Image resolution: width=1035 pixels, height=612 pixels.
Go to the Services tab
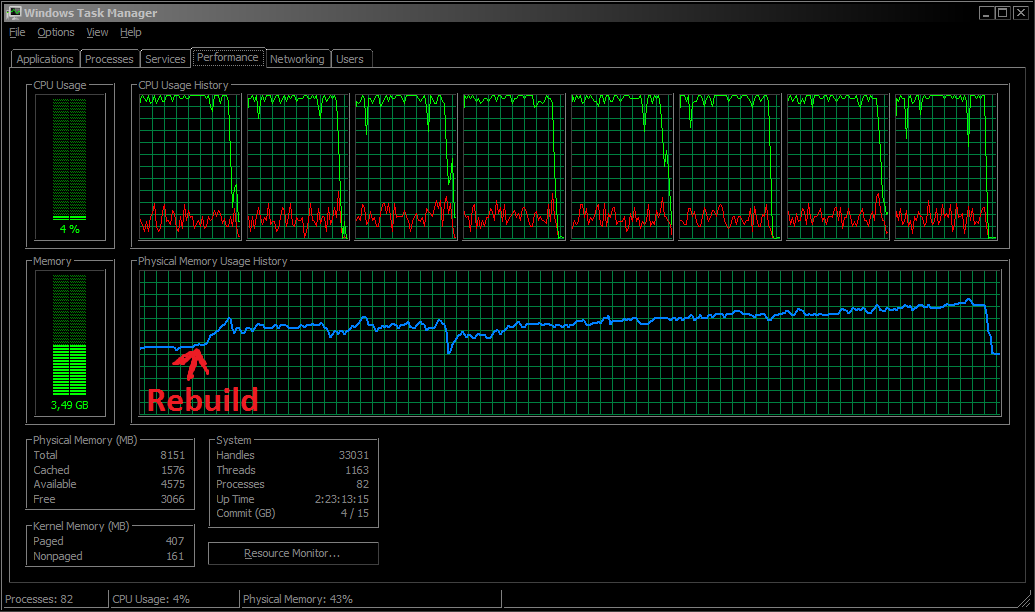point(165,59)
